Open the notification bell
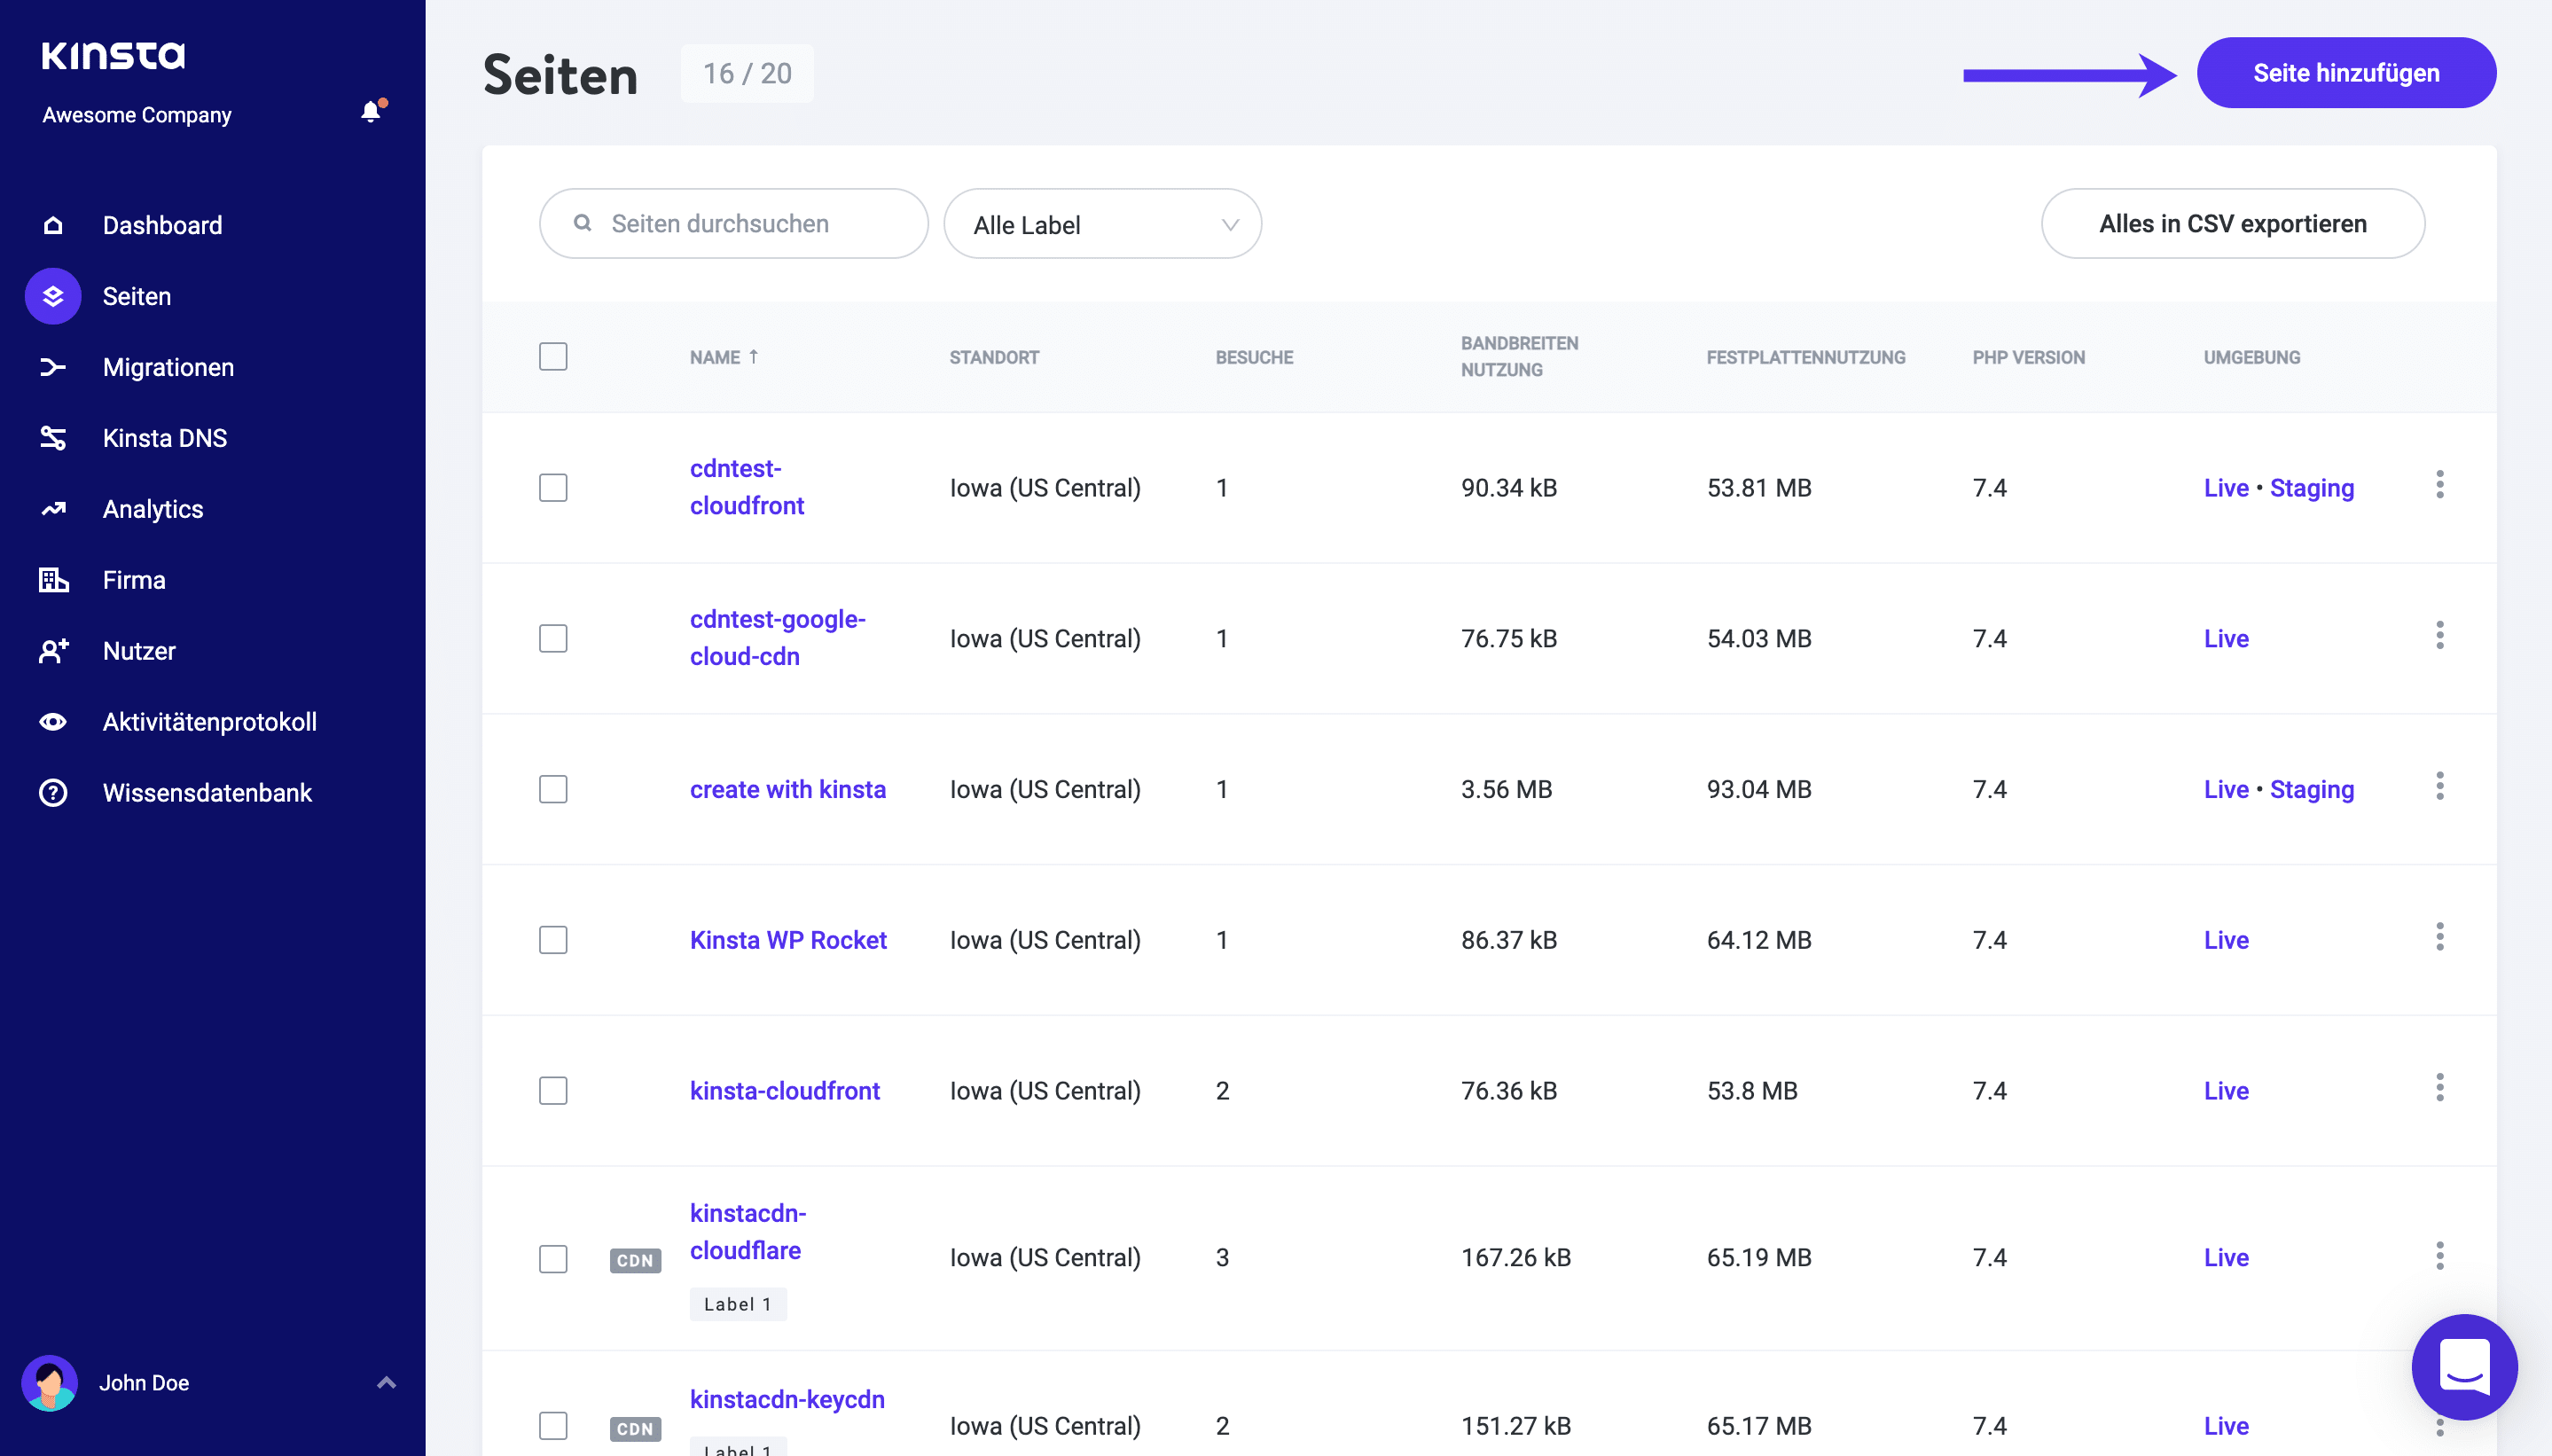Screen dimensions: 2552x1456 [371, 111]
